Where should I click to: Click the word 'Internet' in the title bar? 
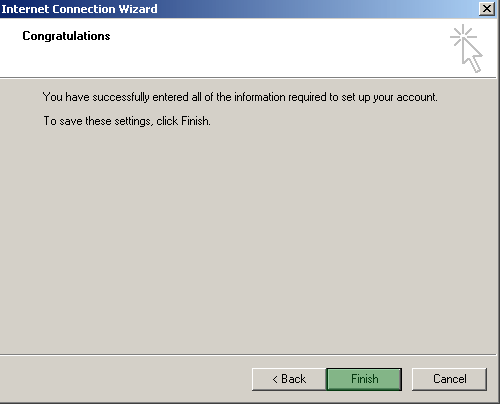pyautogui.click(x=25, y=9)
